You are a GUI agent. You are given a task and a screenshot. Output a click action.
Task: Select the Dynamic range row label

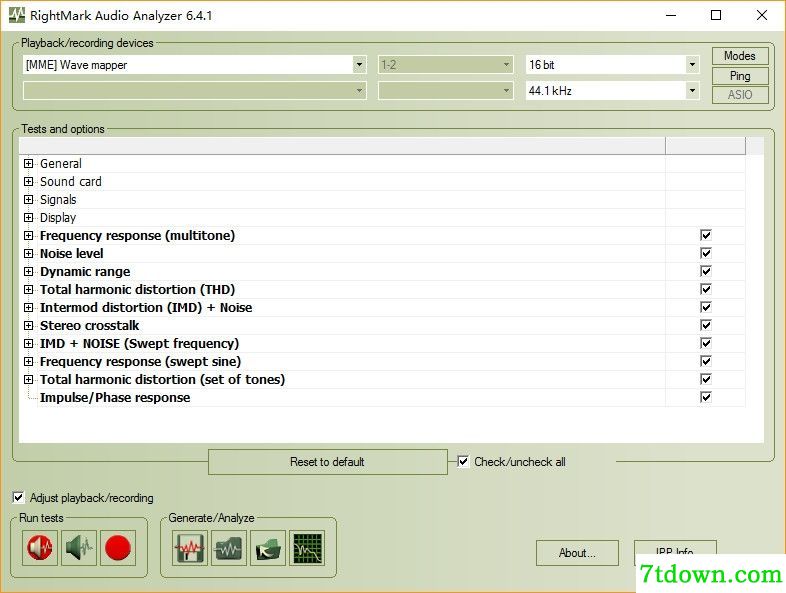click(85, 271)
